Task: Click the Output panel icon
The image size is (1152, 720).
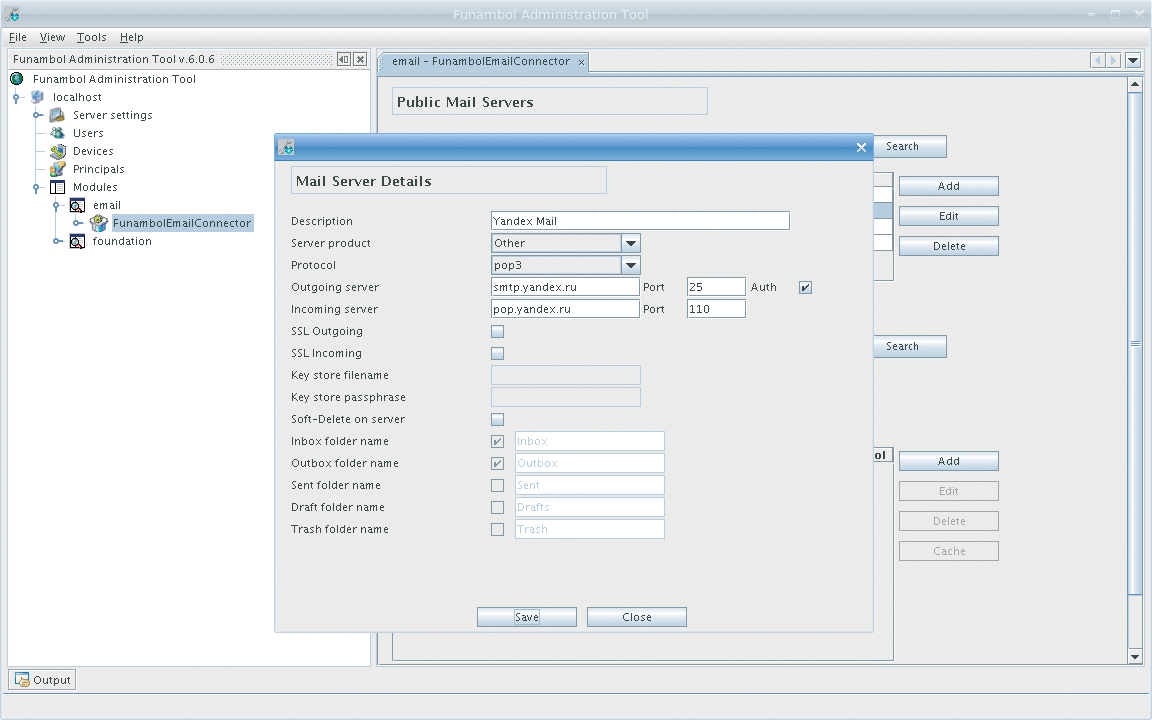Action: [x=22, y=680]
